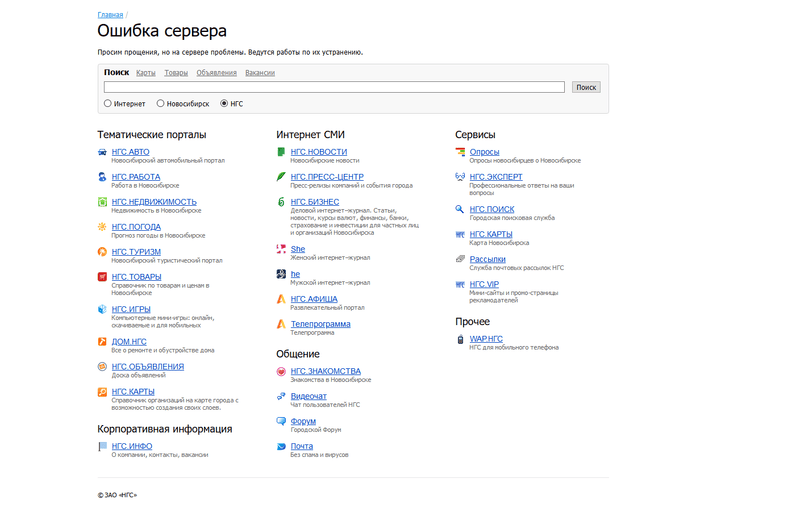Click the leaf icon beside НГС.ПРЕСС-ЦЕНТР
Image resolution: width=800 pixels, height=507 pixels.
(281, 177)
